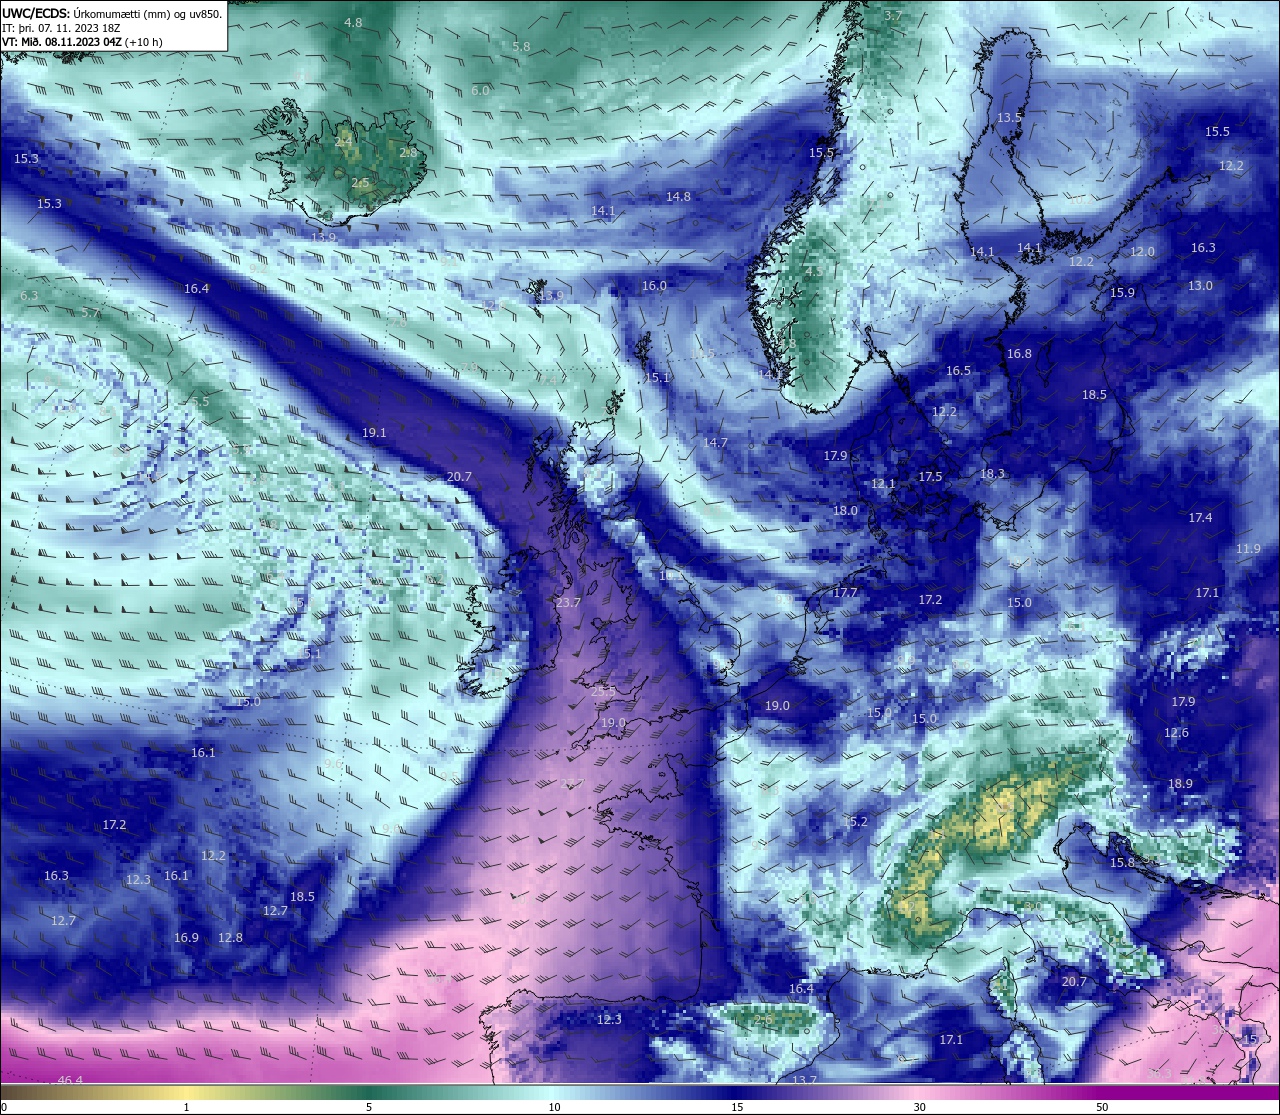Screen dimensions: 1280x1115
Task: Click the 10 tick on the color scale
Action: click(x=553, y=1107)
